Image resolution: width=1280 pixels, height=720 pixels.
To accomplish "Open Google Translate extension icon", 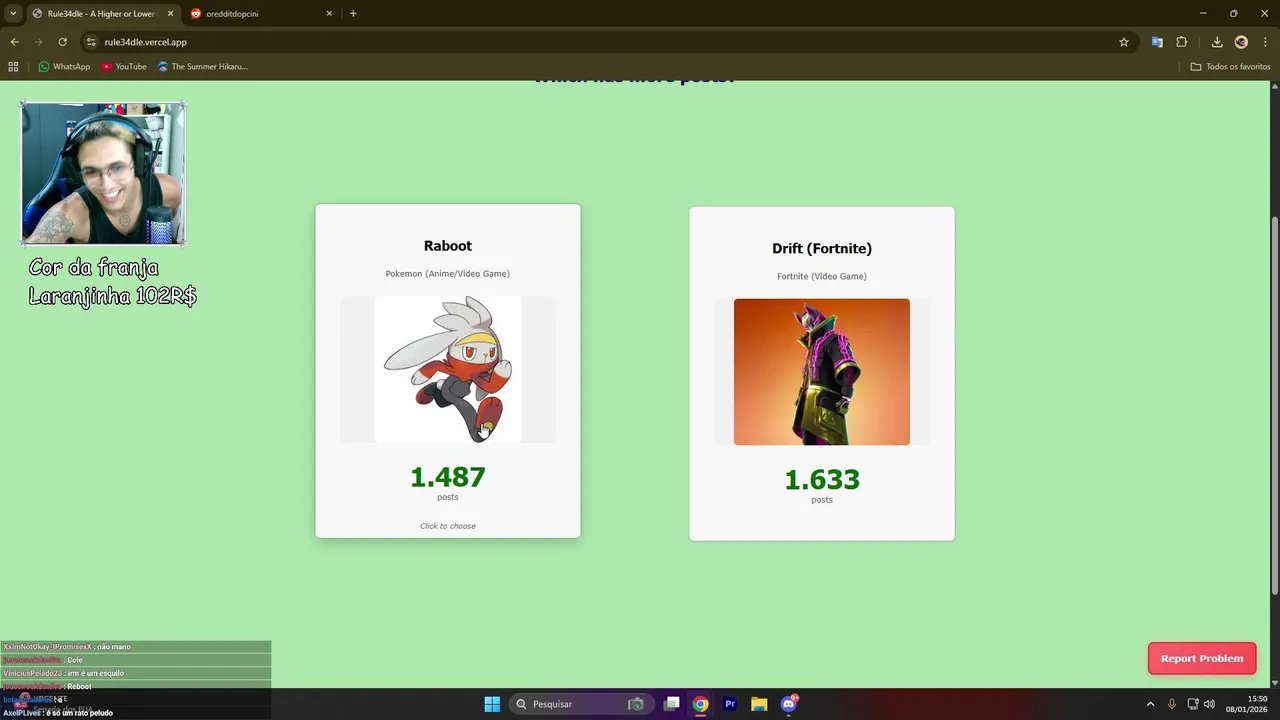I will pos(1157,42).
